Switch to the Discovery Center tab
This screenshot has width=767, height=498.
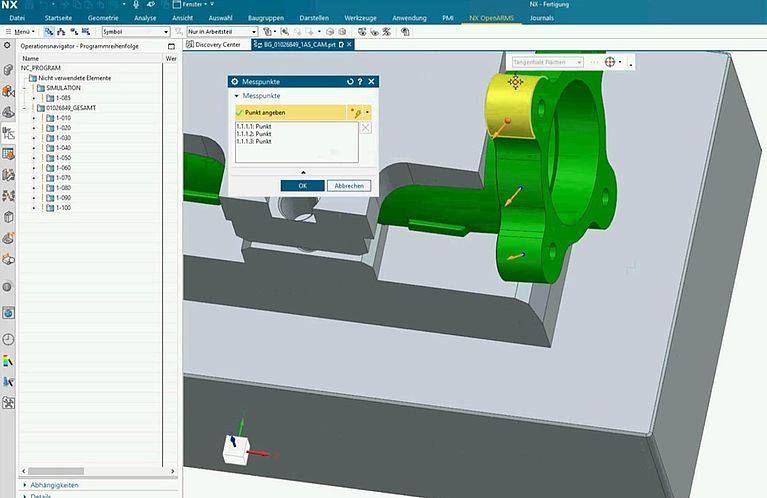[x=214, y=45]
